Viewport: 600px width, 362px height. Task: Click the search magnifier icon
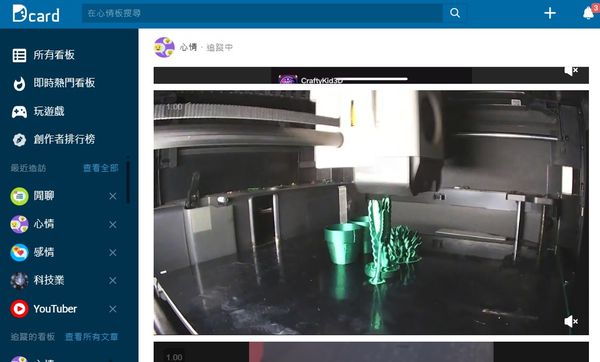[455, 13]
